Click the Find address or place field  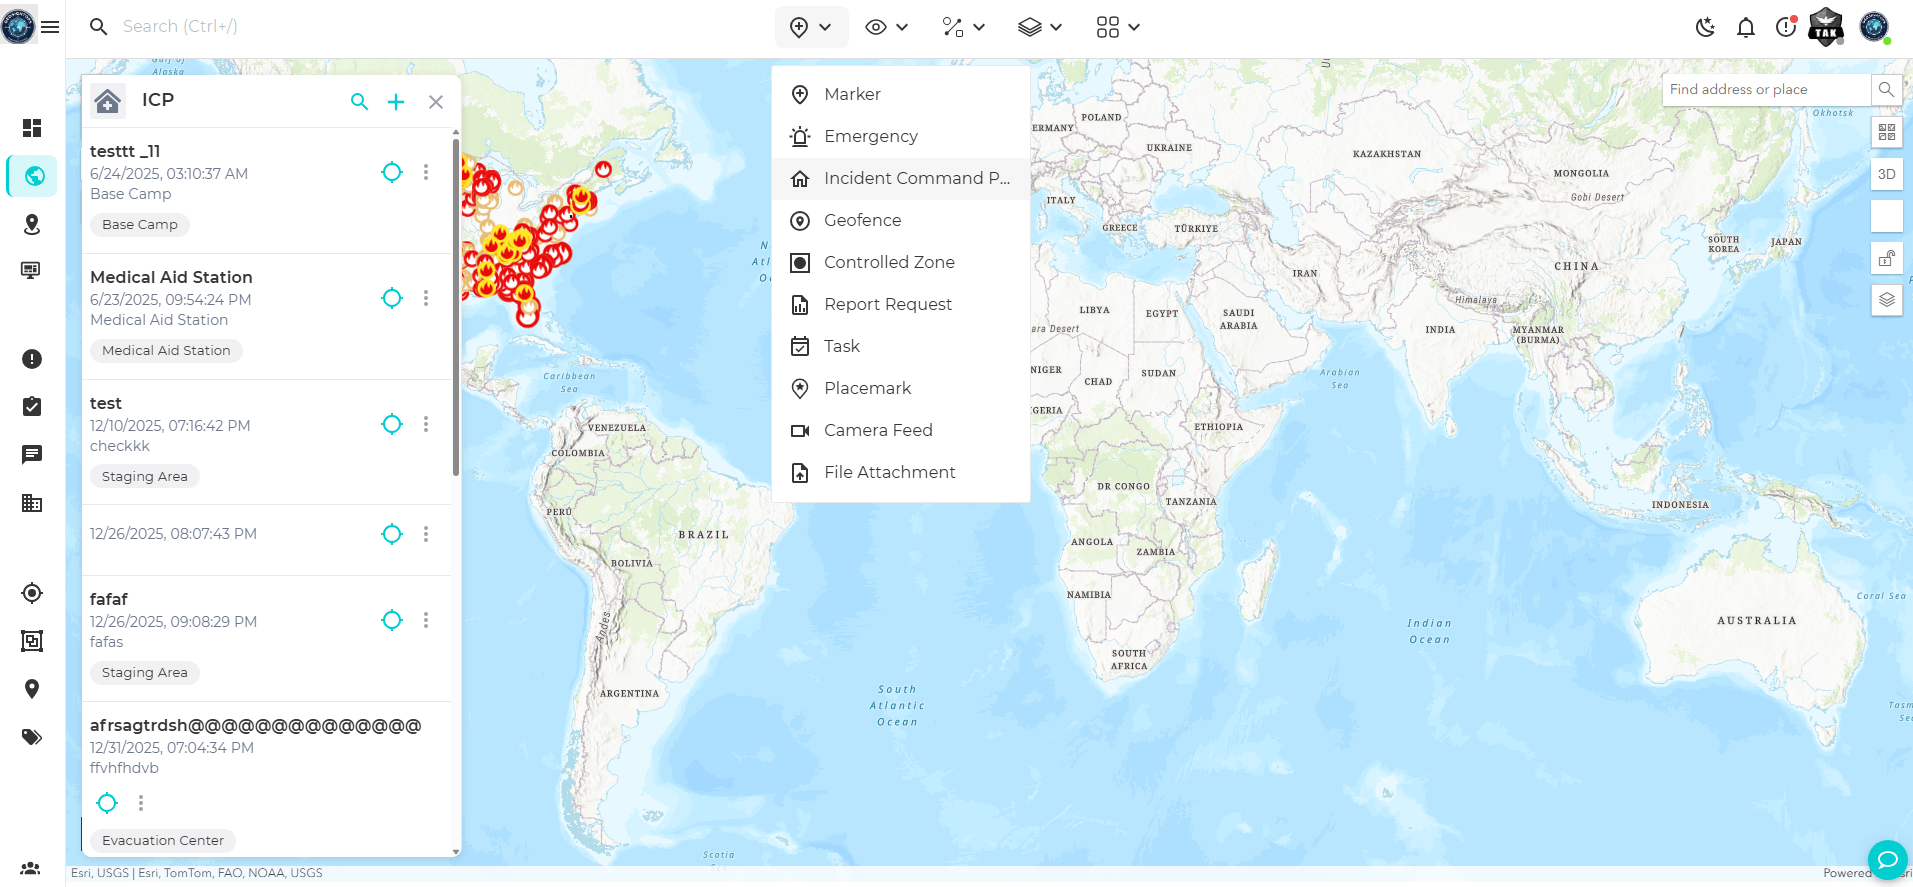[1766, 89]
